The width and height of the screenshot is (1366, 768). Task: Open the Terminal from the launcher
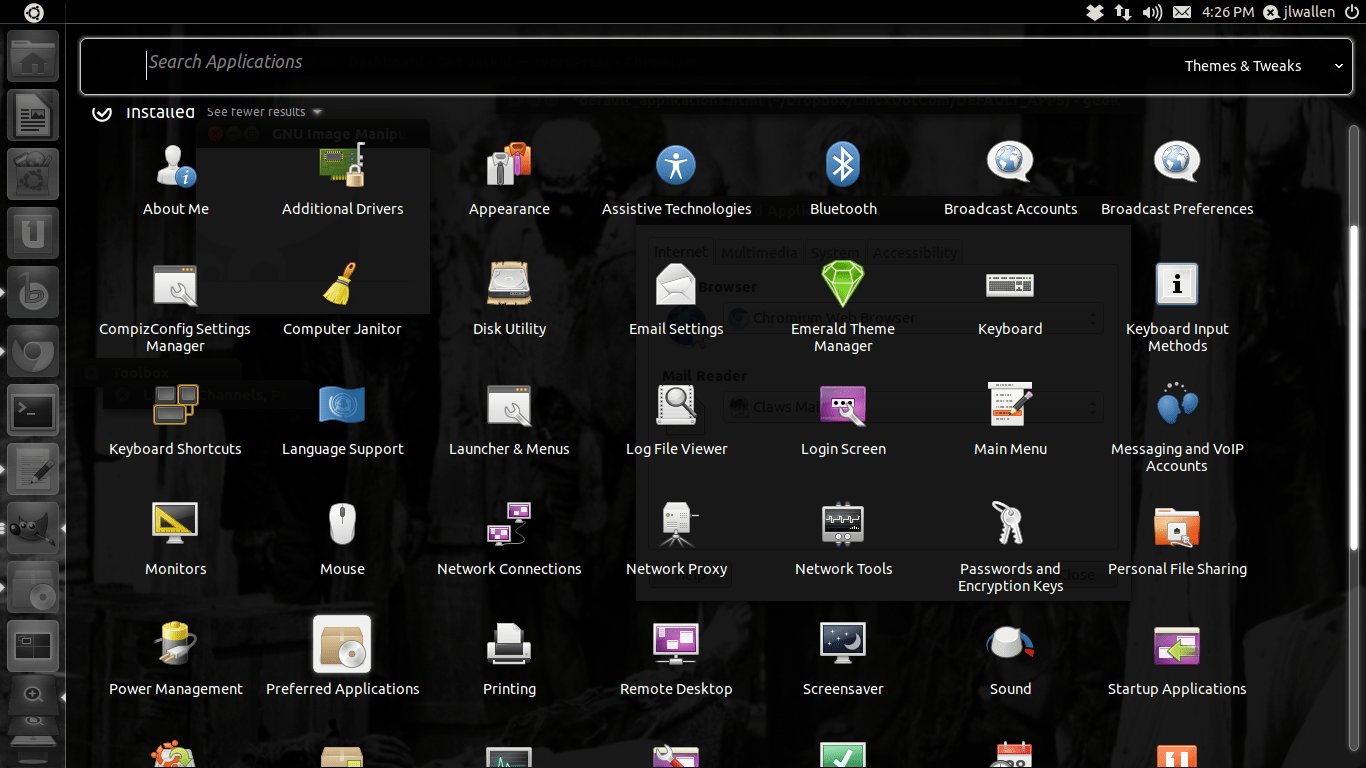pos(33,410)
